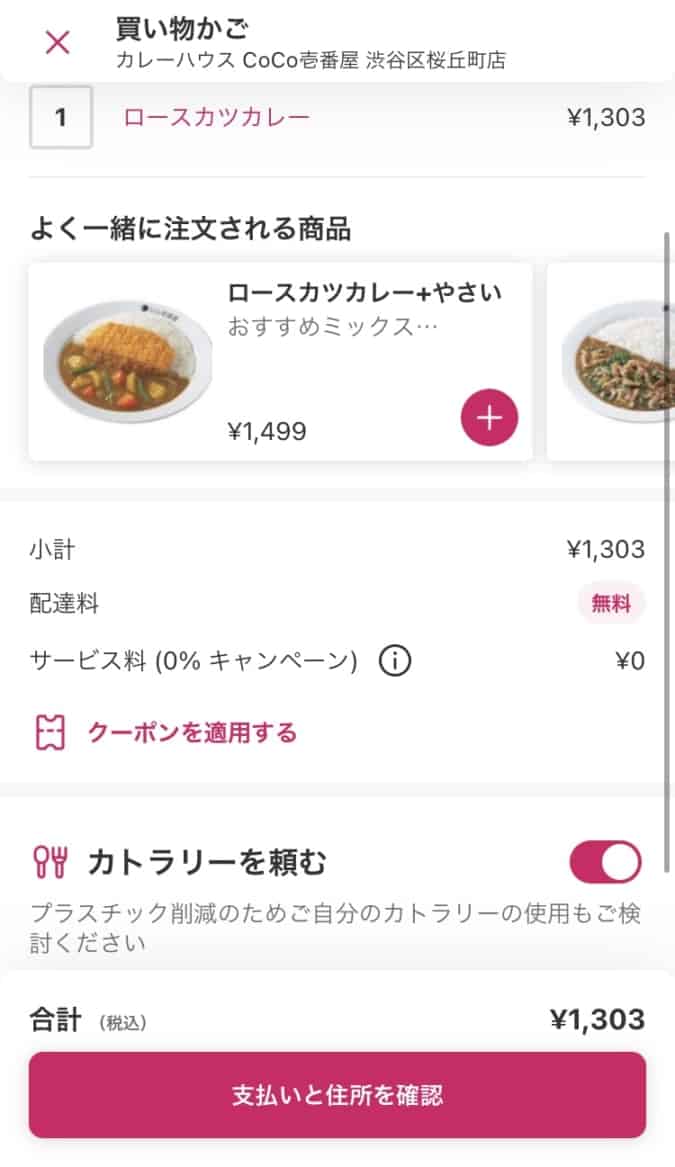Screen dimensions: 675x1167
Task: Tap the ロースカツカレー+やさい curry photo
Action: pyautogui.click(x=127, y=360)
